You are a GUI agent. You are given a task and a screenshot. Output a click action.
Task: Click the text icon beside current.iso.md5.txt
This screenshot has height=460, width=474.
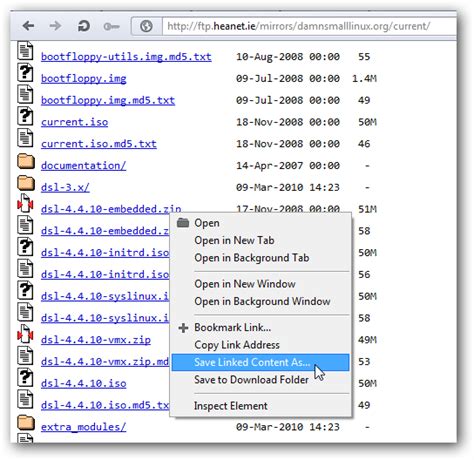25,138
